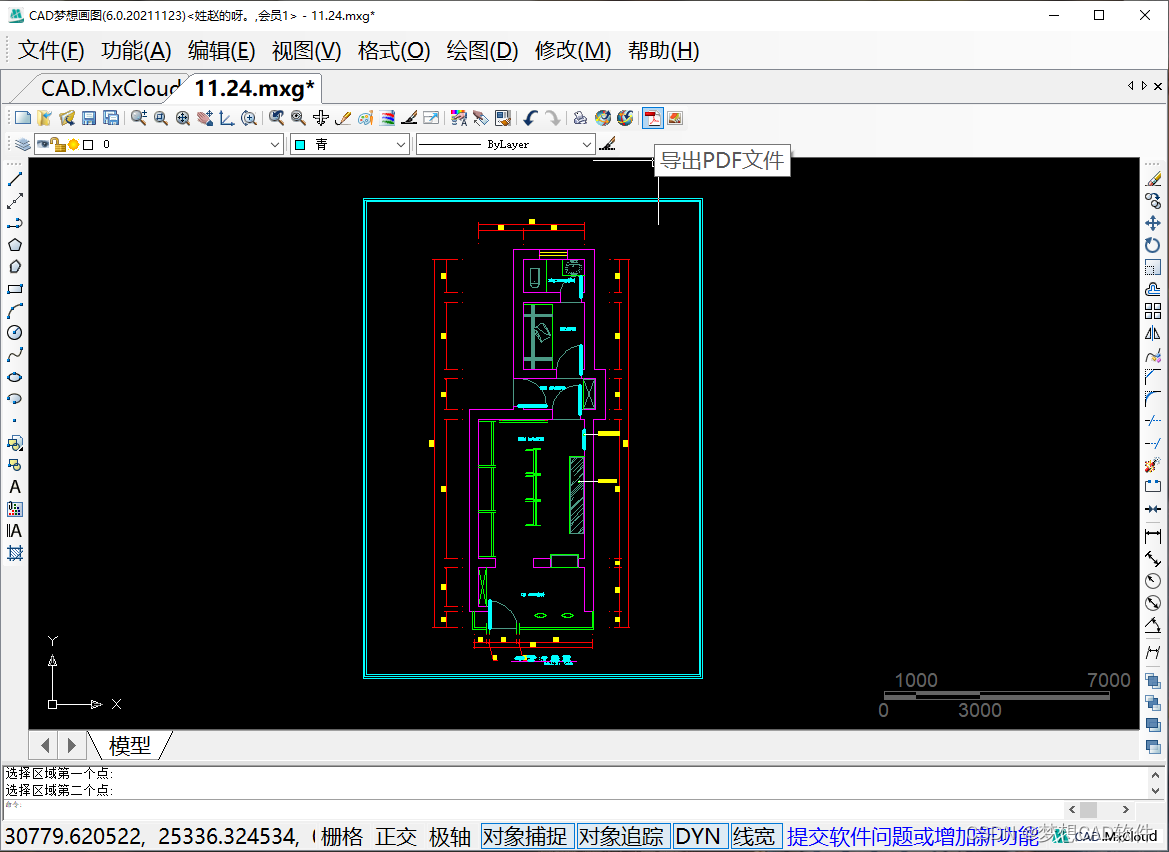Choose the Rotate tool in right toolbar
Image resolution: width=1169 pixels, height=852 pixels.
pyautogui.click(x=1153, y=244)
